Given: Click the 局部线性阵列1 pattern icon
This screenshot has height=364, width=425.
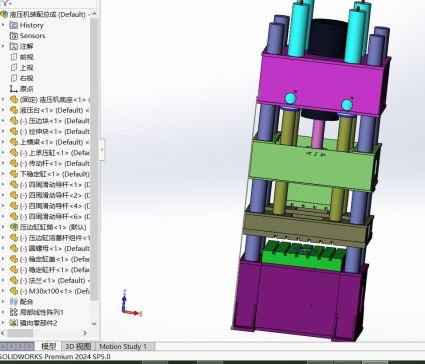Looking at the screenshot, I should pyautogui.click(x=14, y=312).
